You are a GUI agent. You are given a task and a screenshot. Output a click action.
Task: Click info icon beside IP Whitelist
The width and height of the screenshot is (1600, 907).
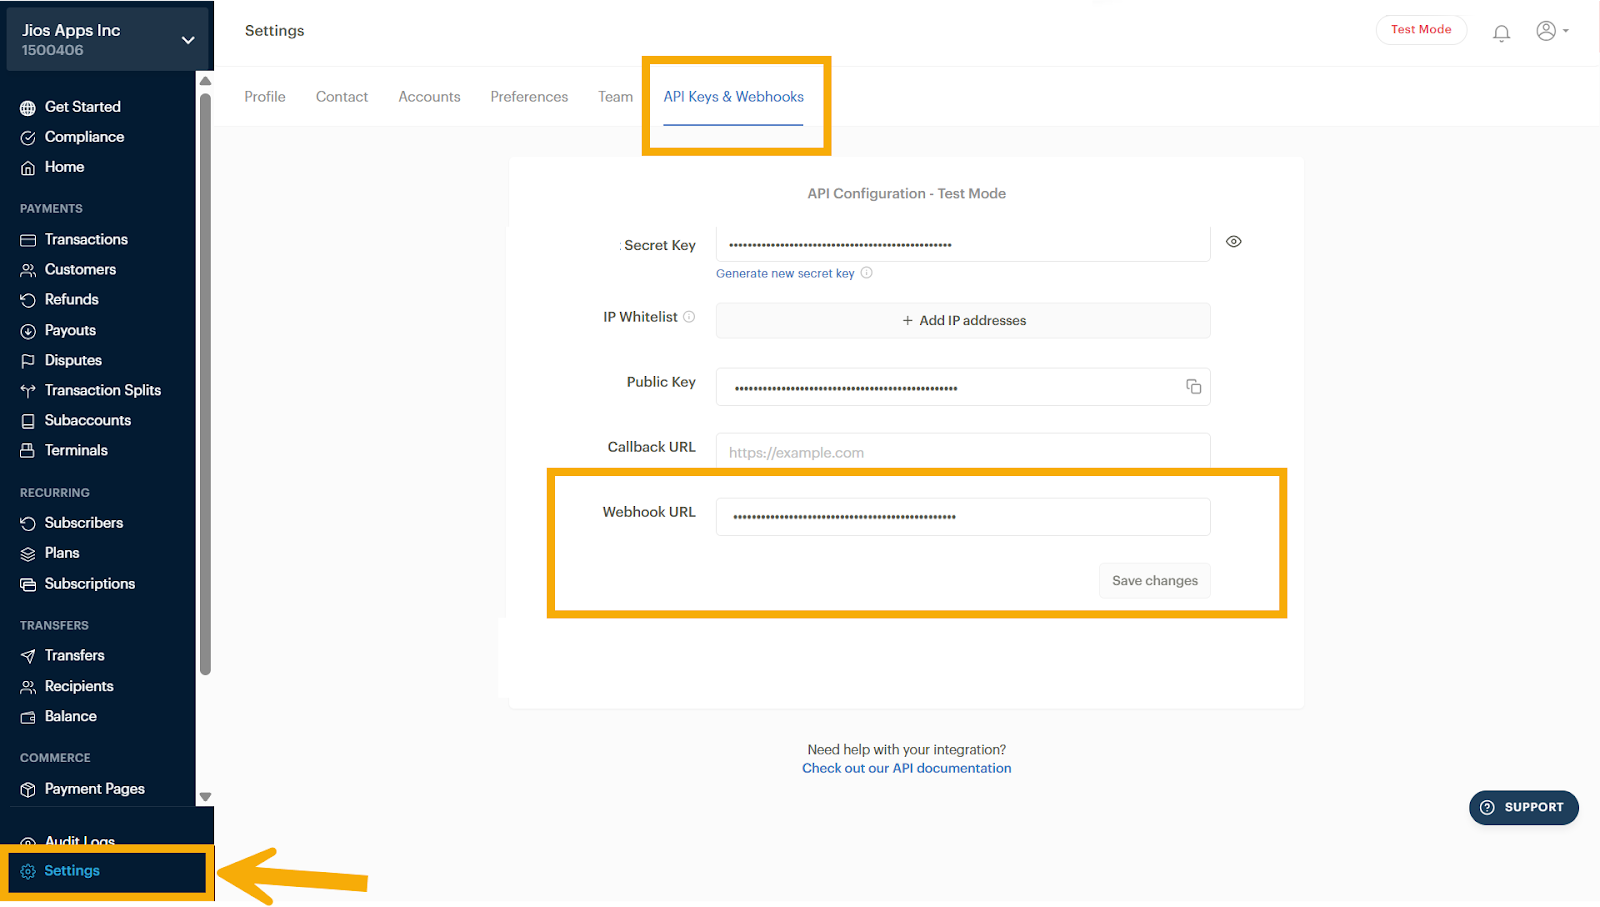(689, 317)
